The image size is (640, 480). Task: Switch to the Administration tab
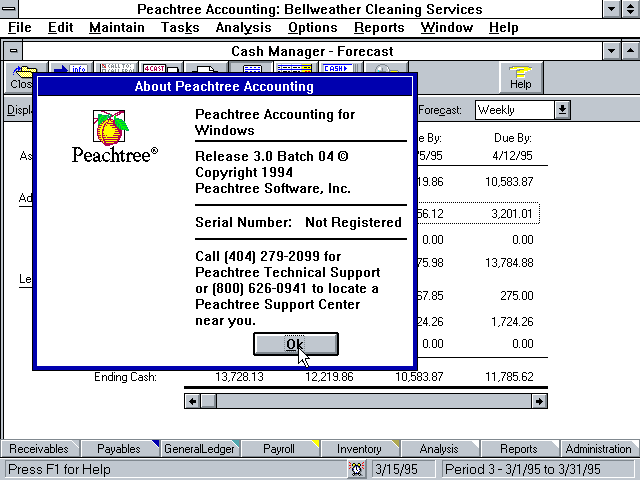pos(598,449)
